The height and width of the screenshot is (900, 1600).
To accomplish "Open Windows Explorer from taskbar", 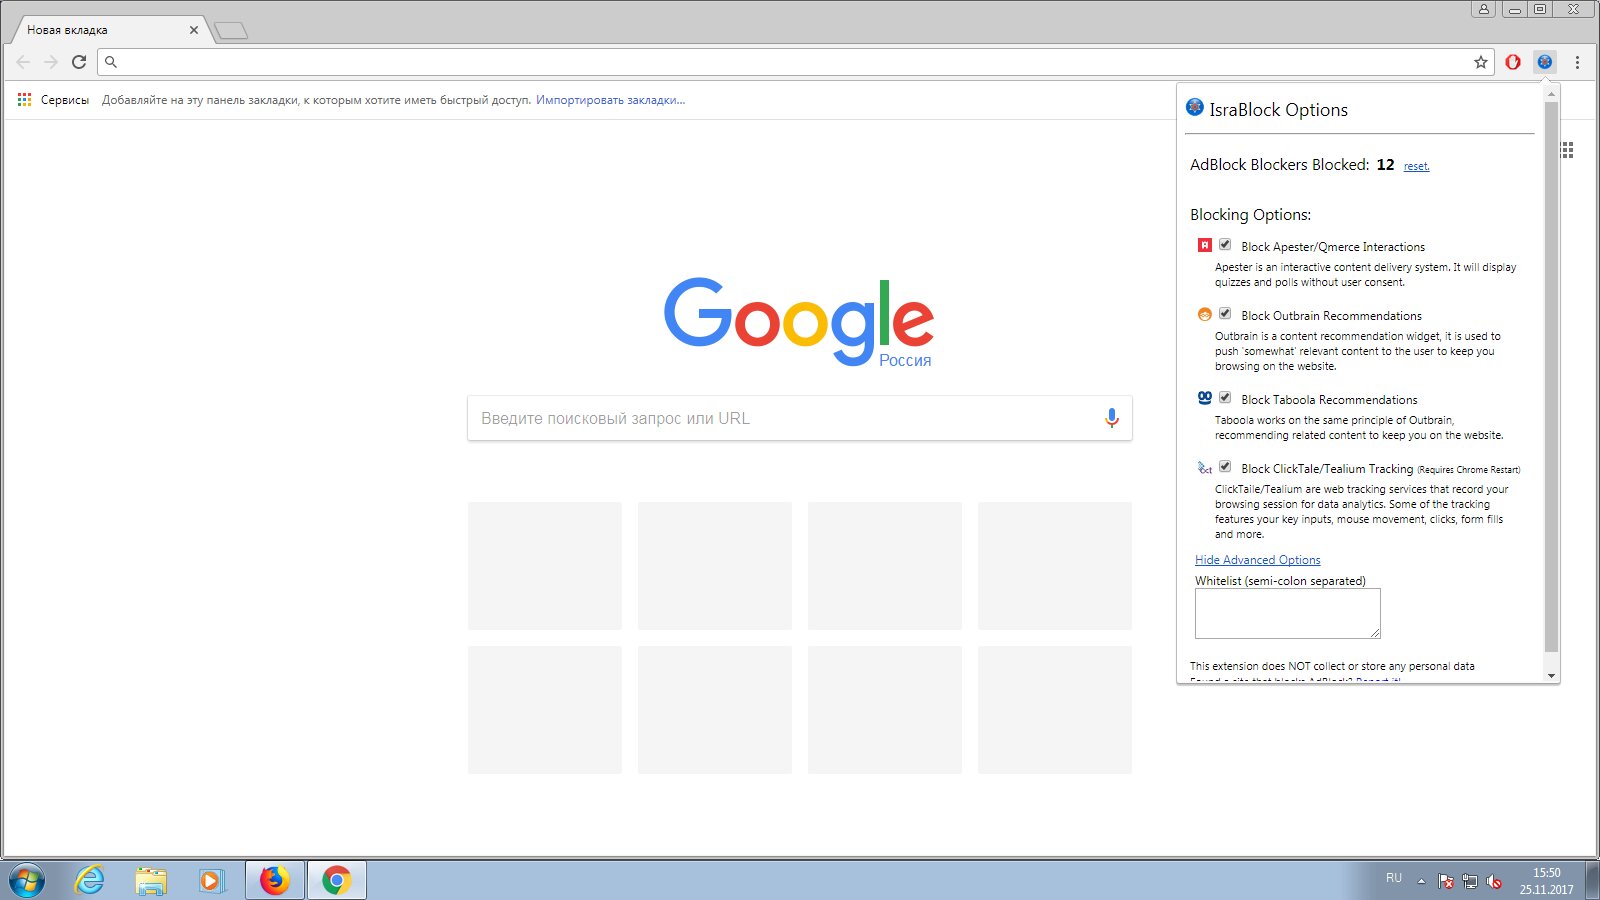I will coord(151,880).
